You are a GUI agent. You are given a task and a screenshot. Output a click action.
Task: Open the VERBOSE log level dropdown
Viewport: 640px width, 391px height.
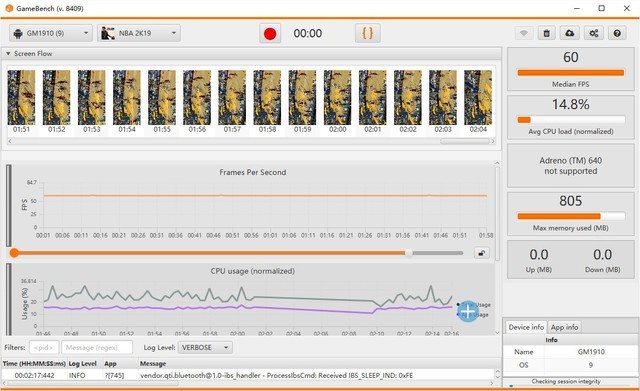[205, 348]
